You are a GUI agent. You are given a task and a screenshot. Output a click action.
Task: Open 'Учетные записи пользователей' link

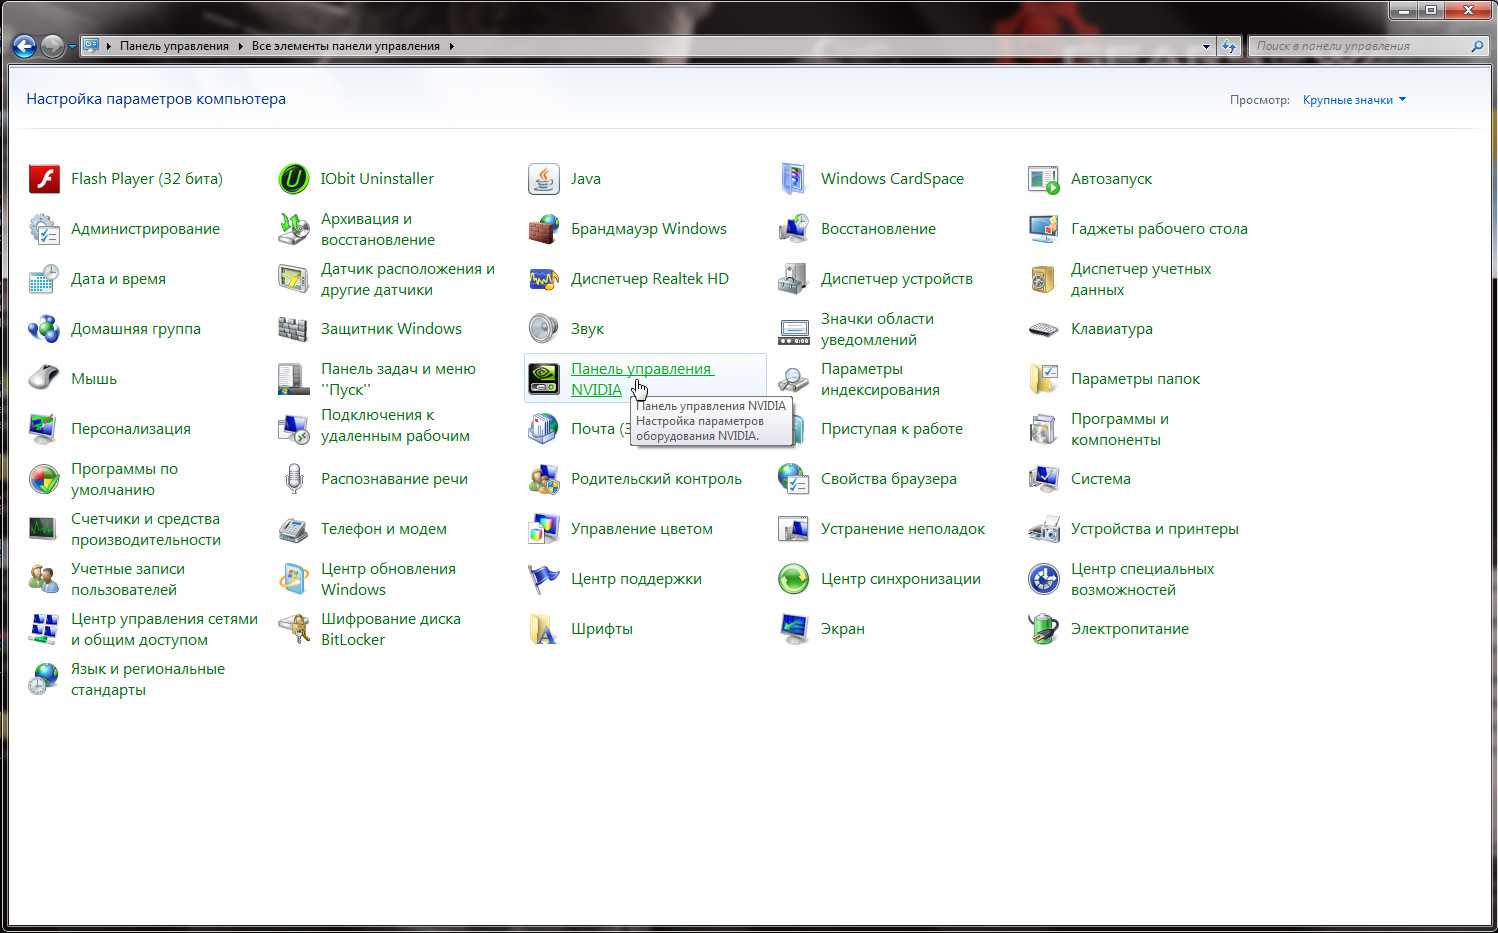coord(128,579)
